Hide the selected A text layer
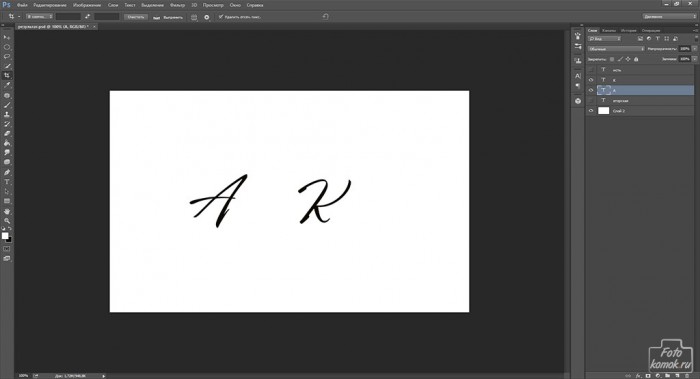 (x=591, y=90)
